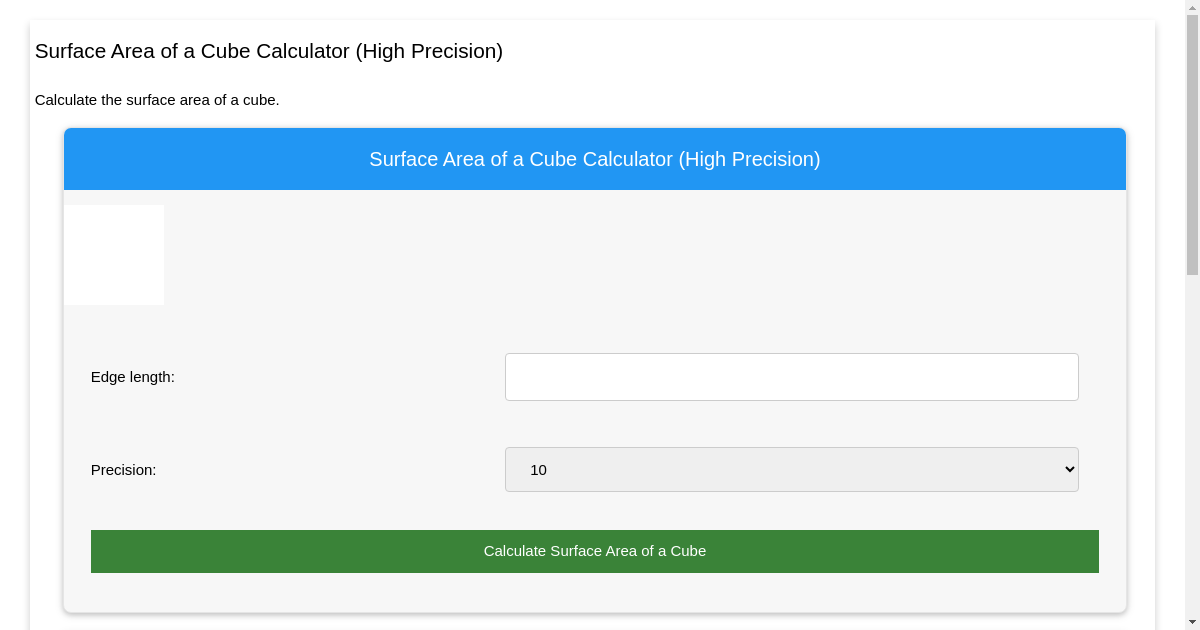Click the description text below the title
The height and width of the screenshot is (630, 1200).
point(157,100)
